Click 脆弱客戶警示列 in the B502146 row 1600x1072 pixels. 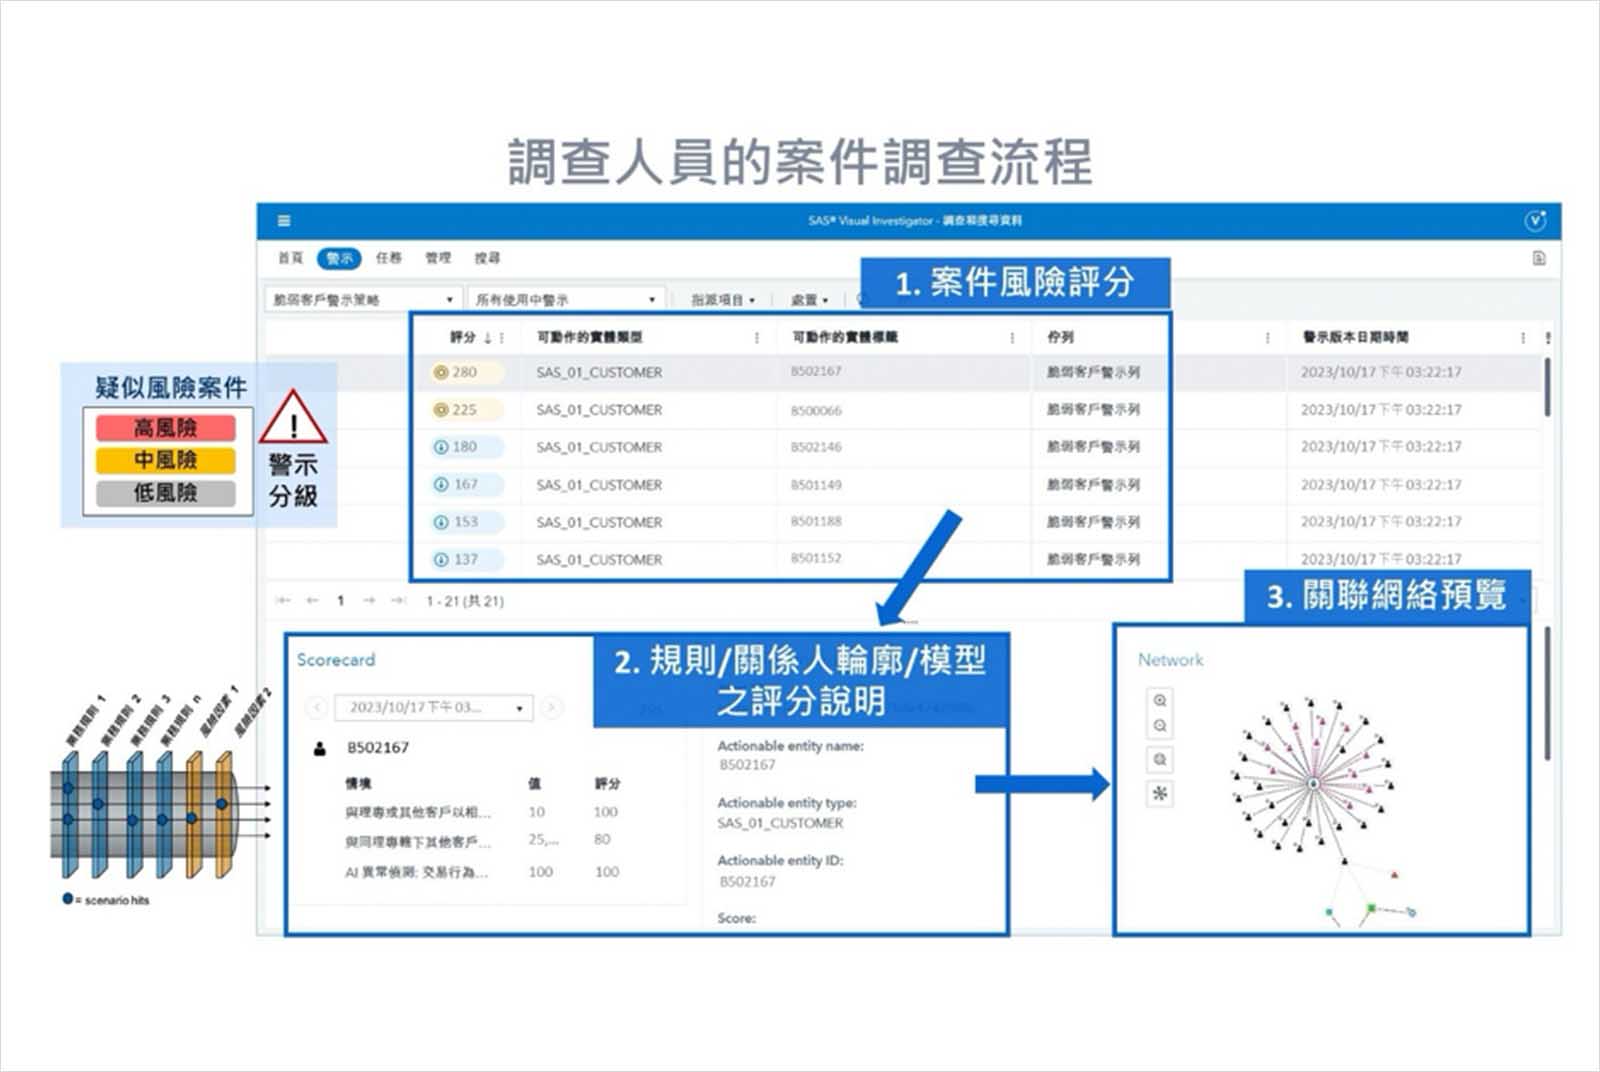[1093, 447]
